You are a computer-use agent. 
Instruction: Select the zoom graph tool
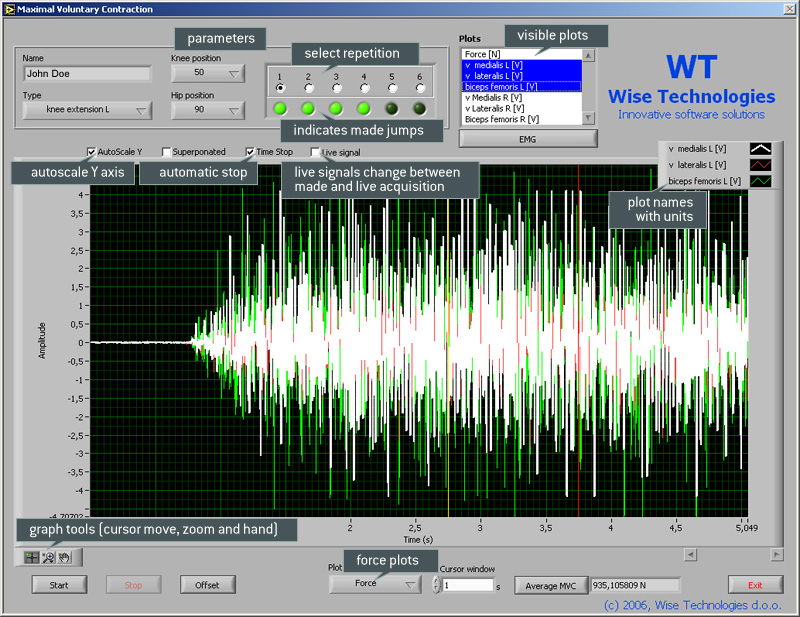click(x=48, y=557)
